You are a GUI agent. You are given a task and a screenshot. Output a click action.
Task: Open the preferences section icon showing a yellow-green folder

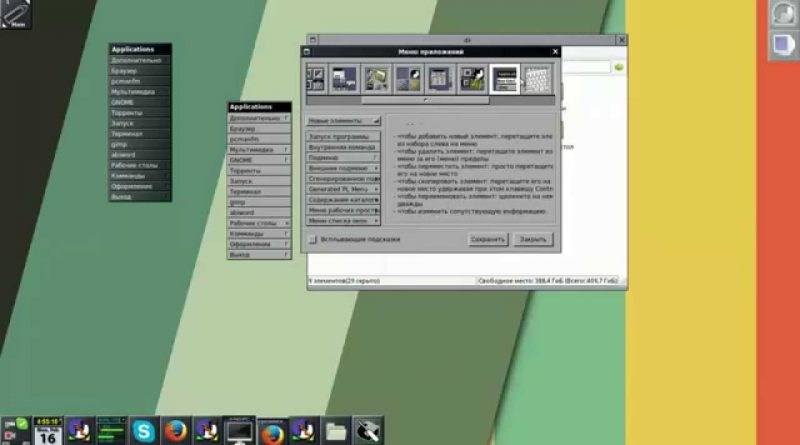pos(377,79)
